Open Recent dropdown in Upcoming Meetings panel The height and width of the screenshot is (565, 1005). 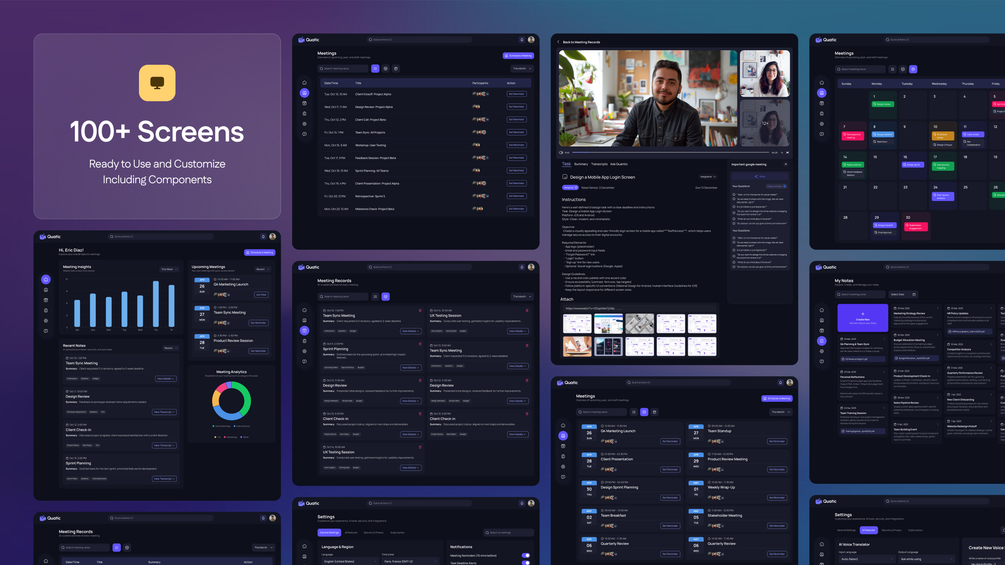point(262,269)
